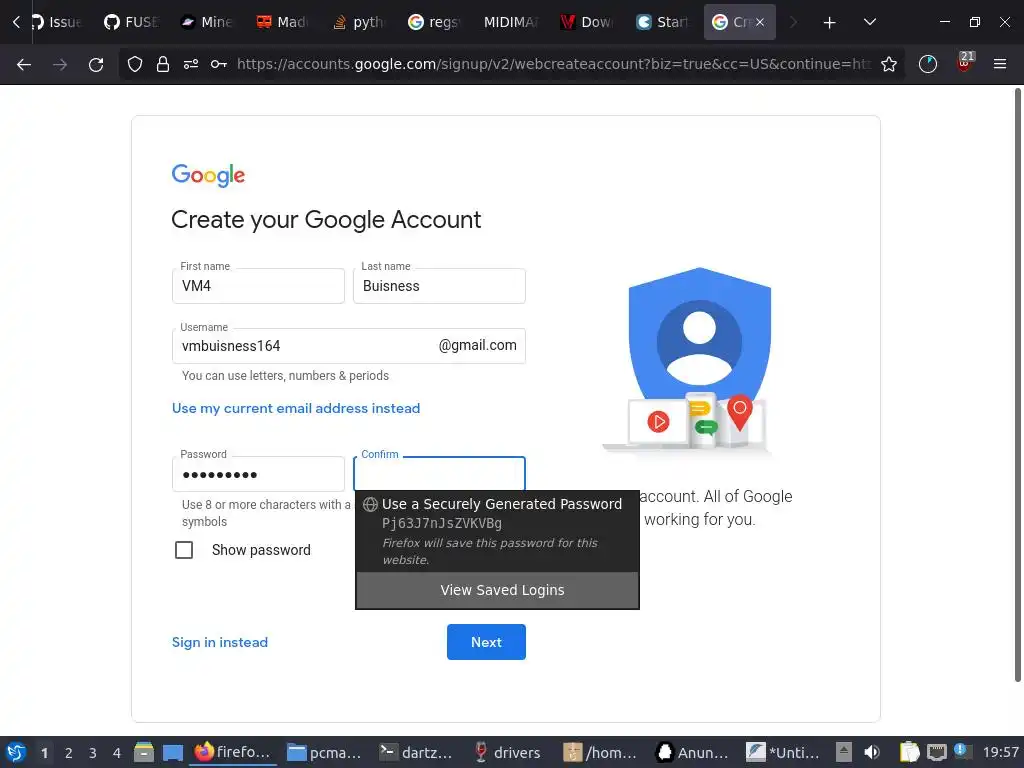The width and height of the screenshot is (1024, 768).
Task: Open the volume control in system tray
Action: click(872, 752)
